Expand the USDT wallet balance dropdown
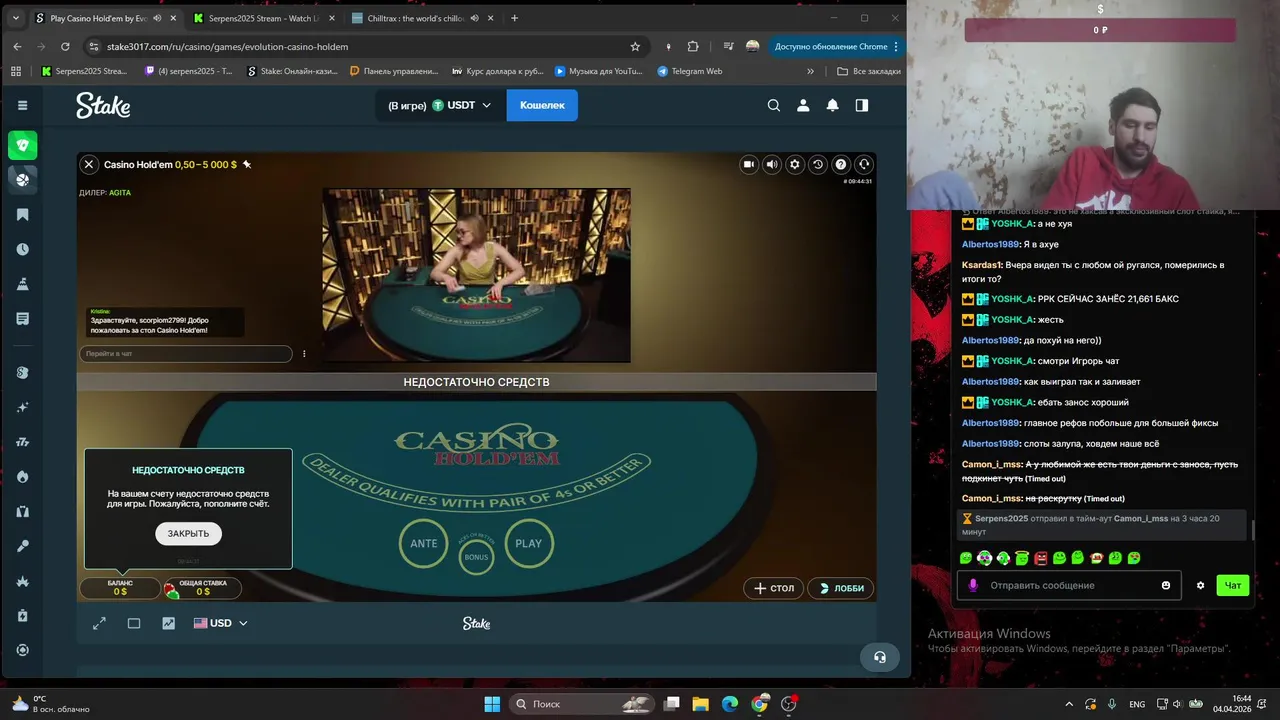 440,105
